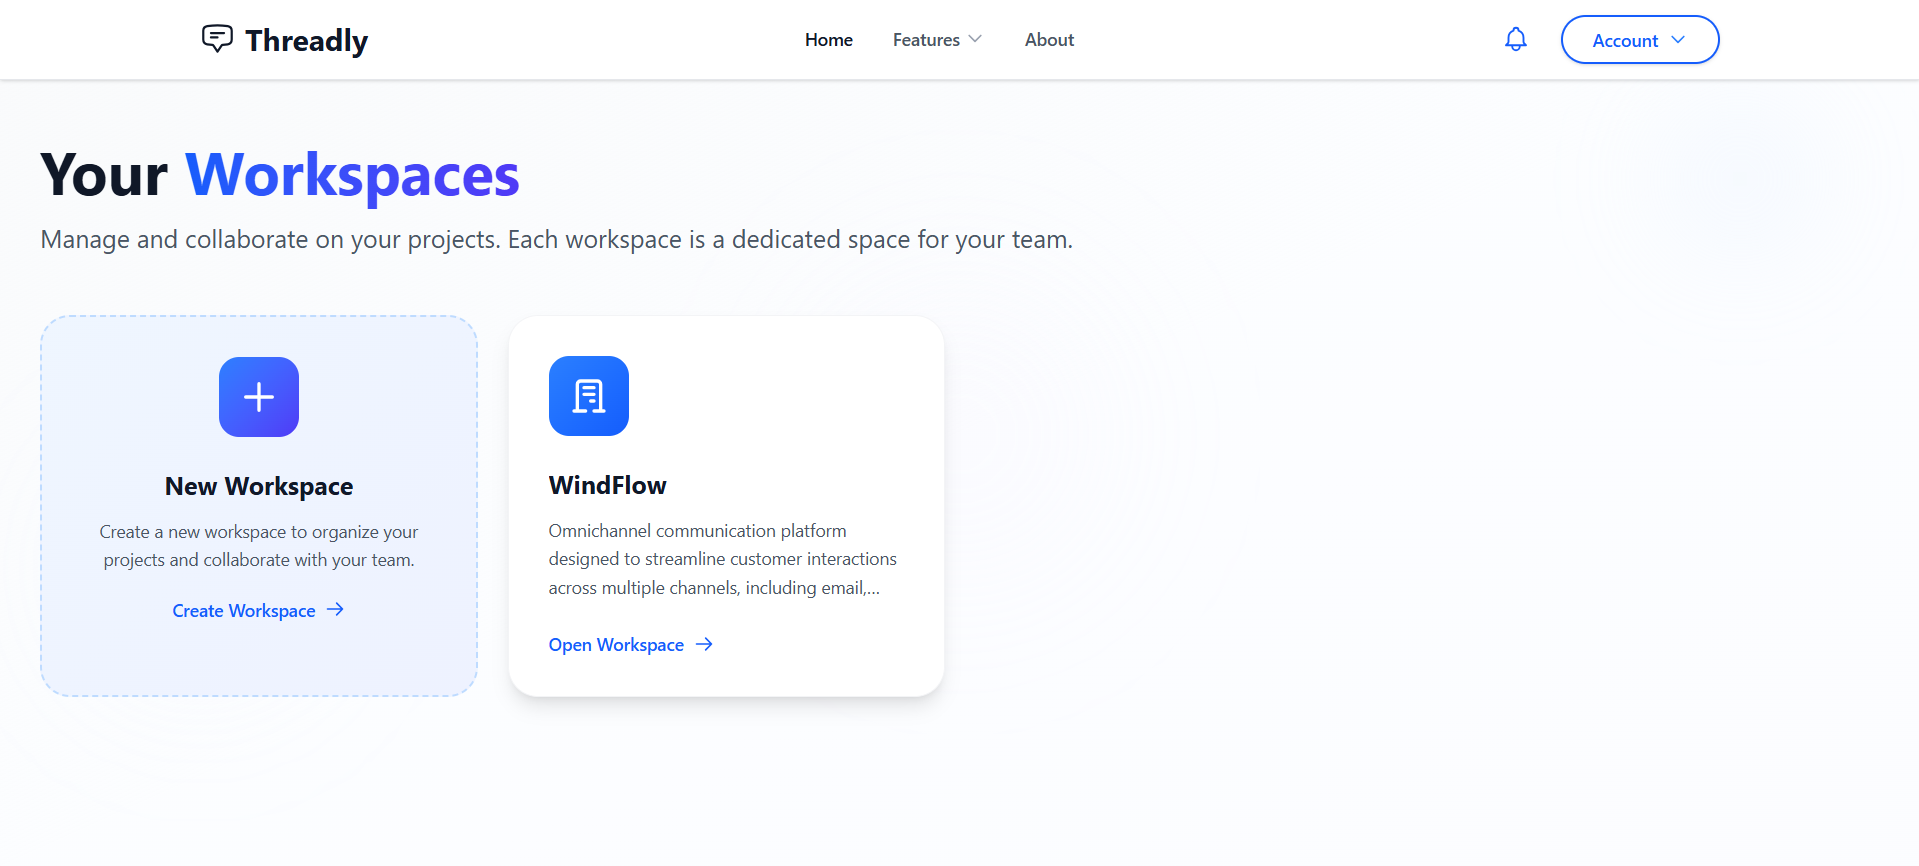
Task: Click the Create Workspace link
Action: click(244, 611)
